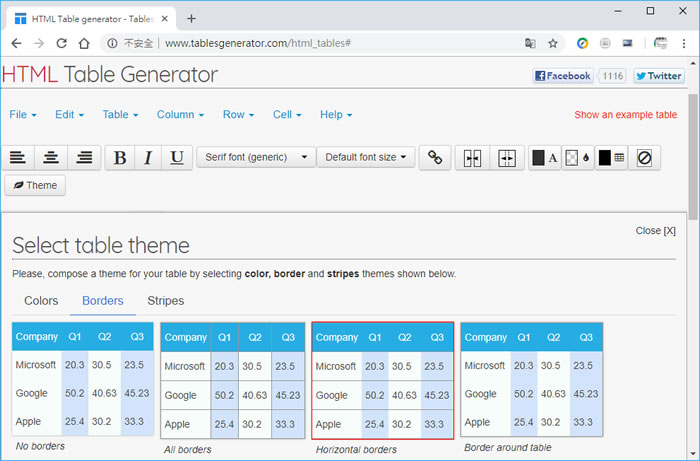Click the insert link chain icon
700x461 pixels.
click(435, 158)
